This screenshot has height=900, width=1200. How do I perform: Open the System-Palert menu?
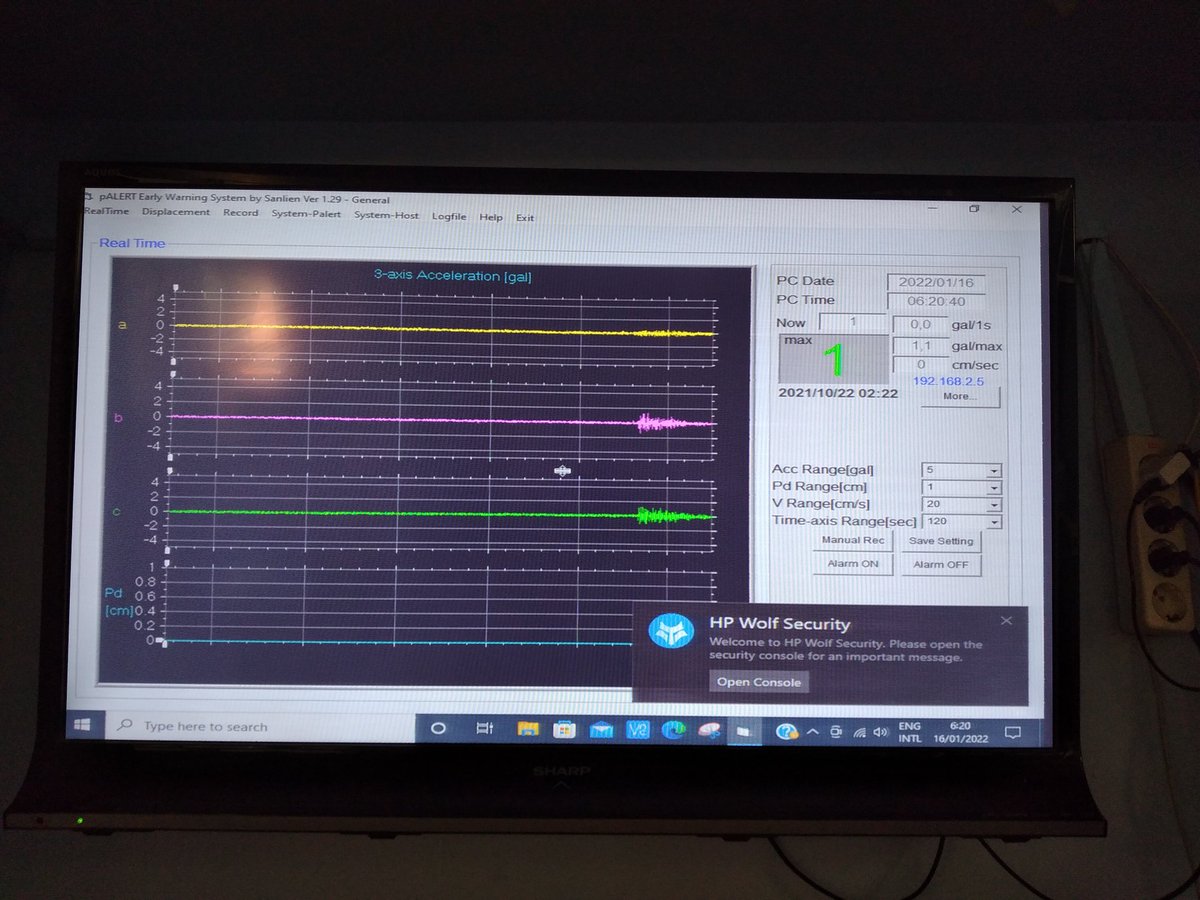tap(306, 214)
